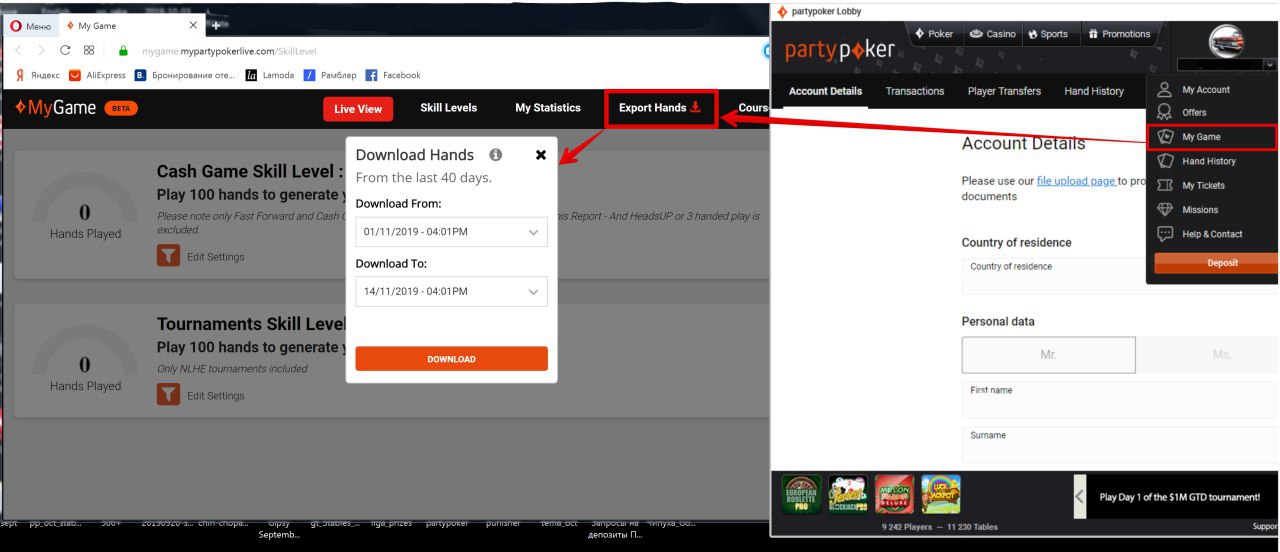The height and width of the screenshot is (552, 1280).
Task: Click Export Hands in the MyGame nav
Action: click(660, 108)
